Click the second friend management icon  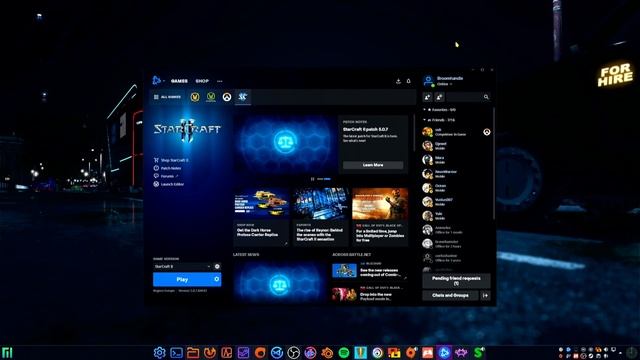point(439,97)
